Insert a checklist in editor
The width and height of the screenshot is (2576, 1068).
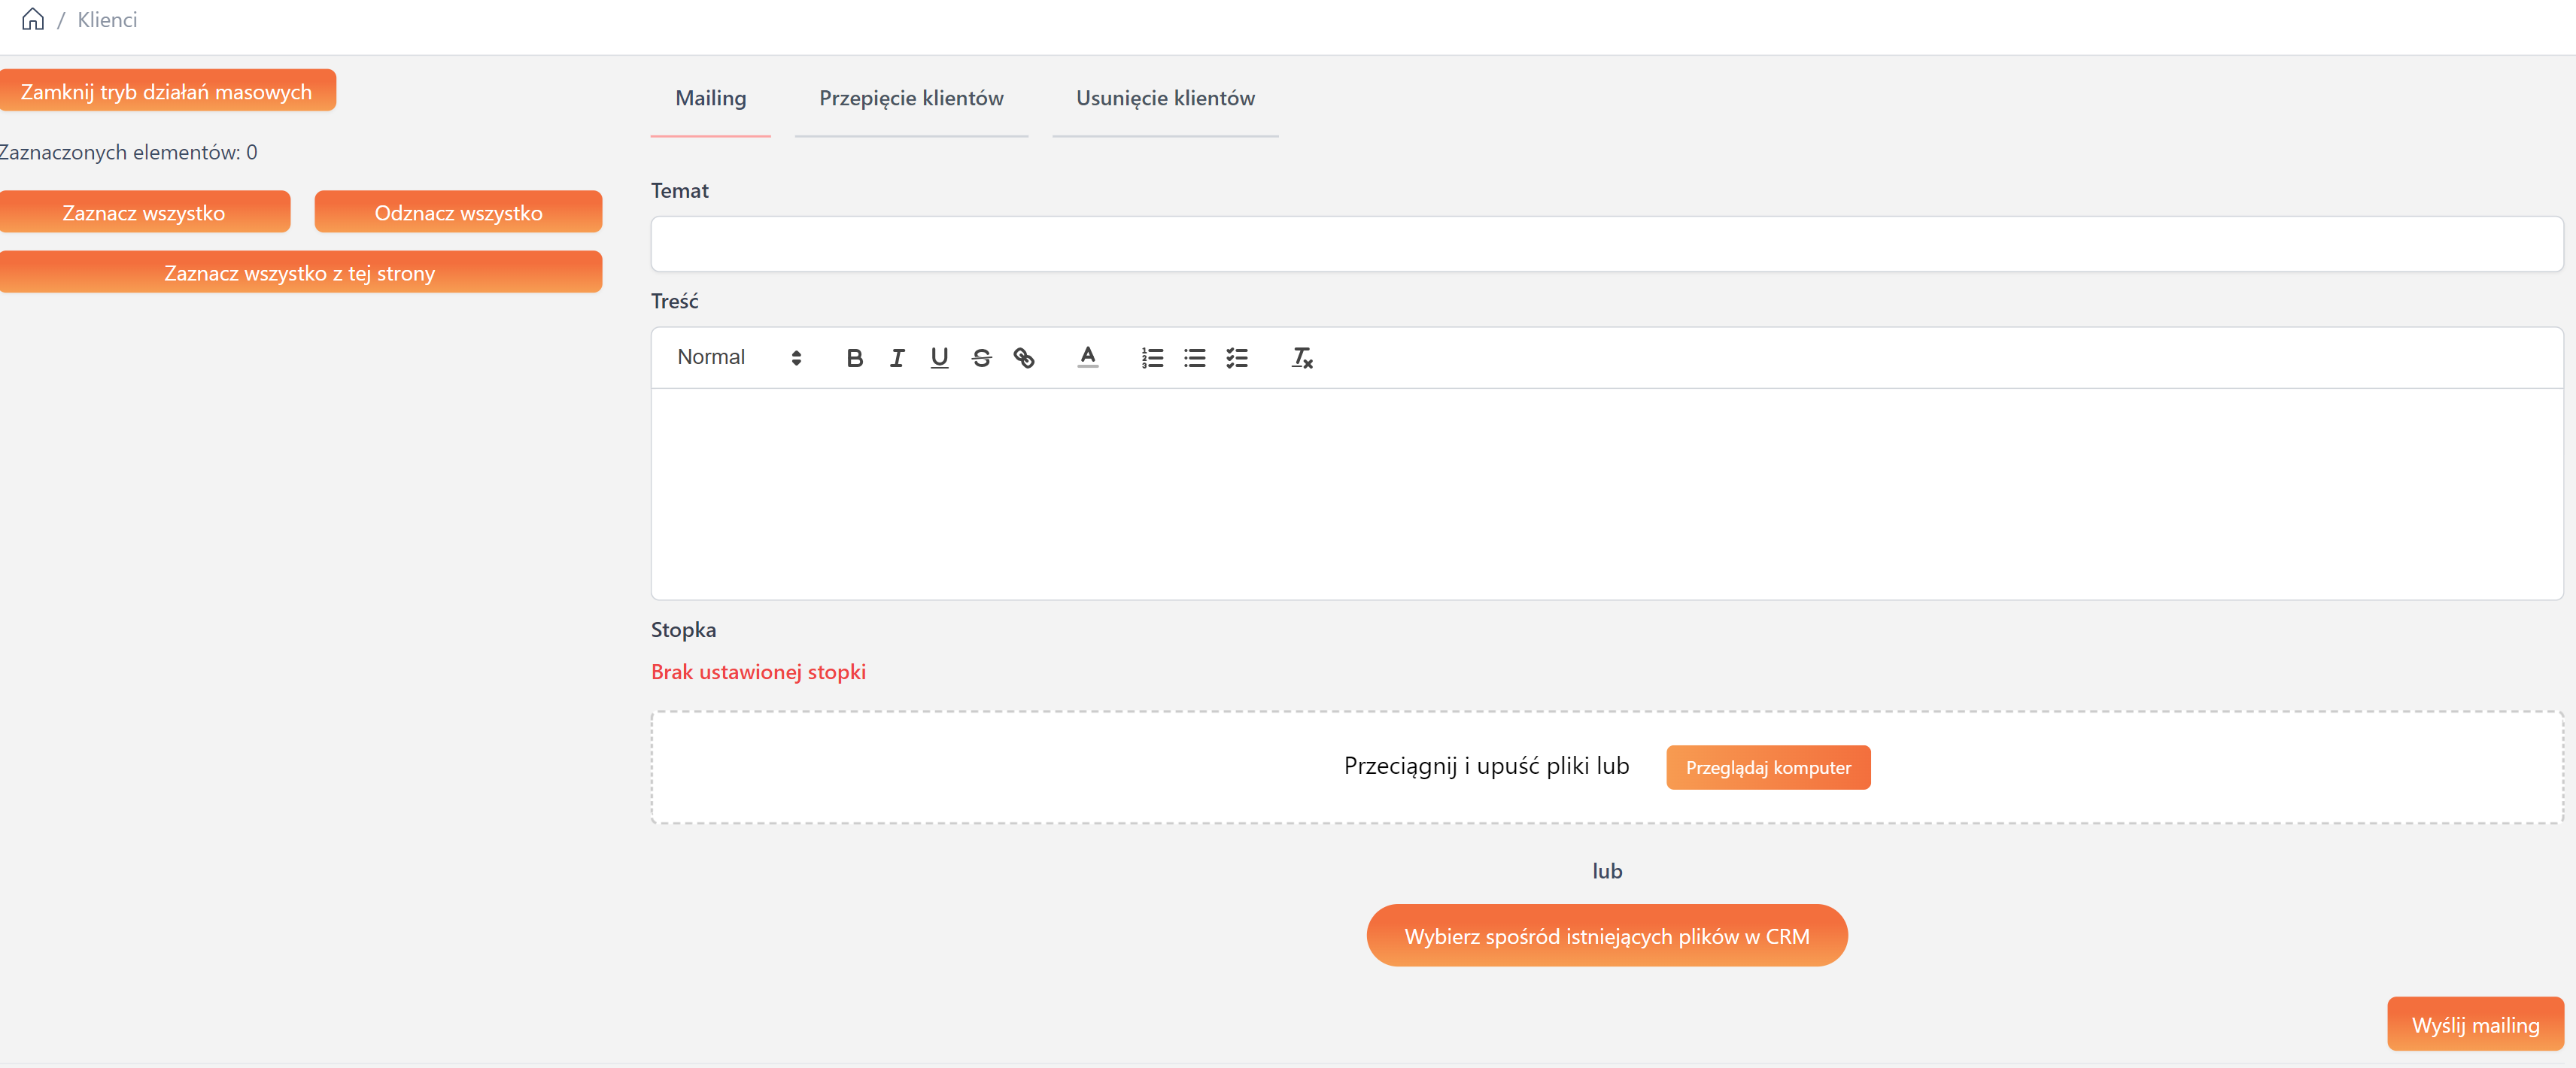point(1237,358)
